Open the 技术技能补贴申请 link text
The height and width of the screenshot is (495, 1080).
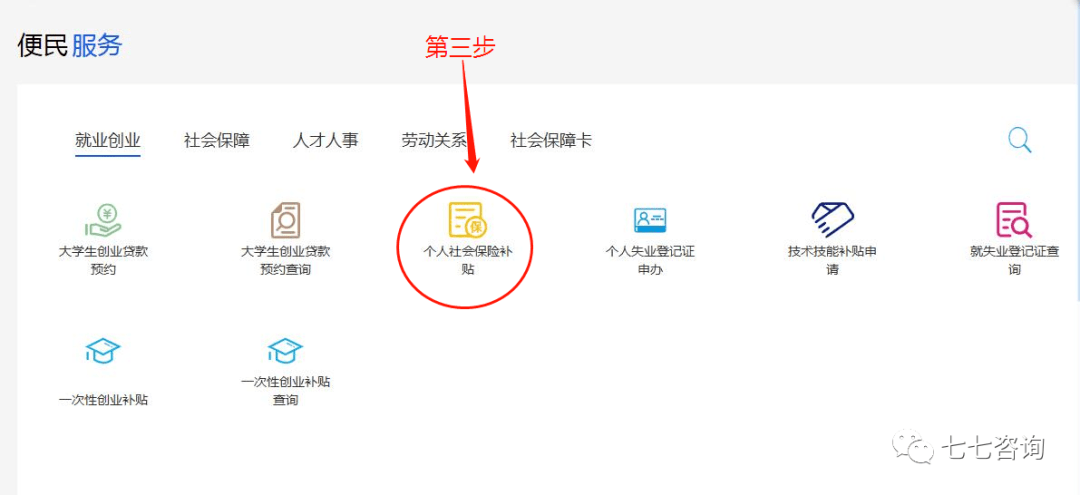coord(832,260)
